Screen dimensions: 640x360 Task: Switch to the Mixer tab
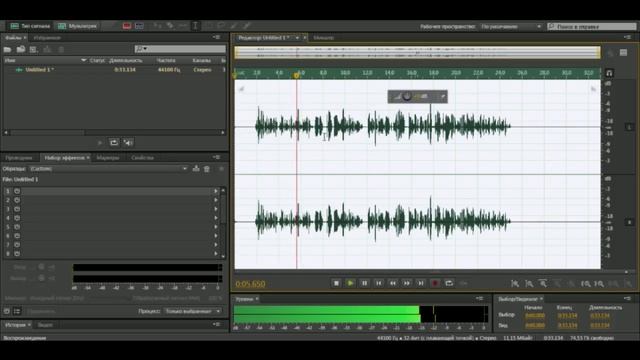(324, 38)
